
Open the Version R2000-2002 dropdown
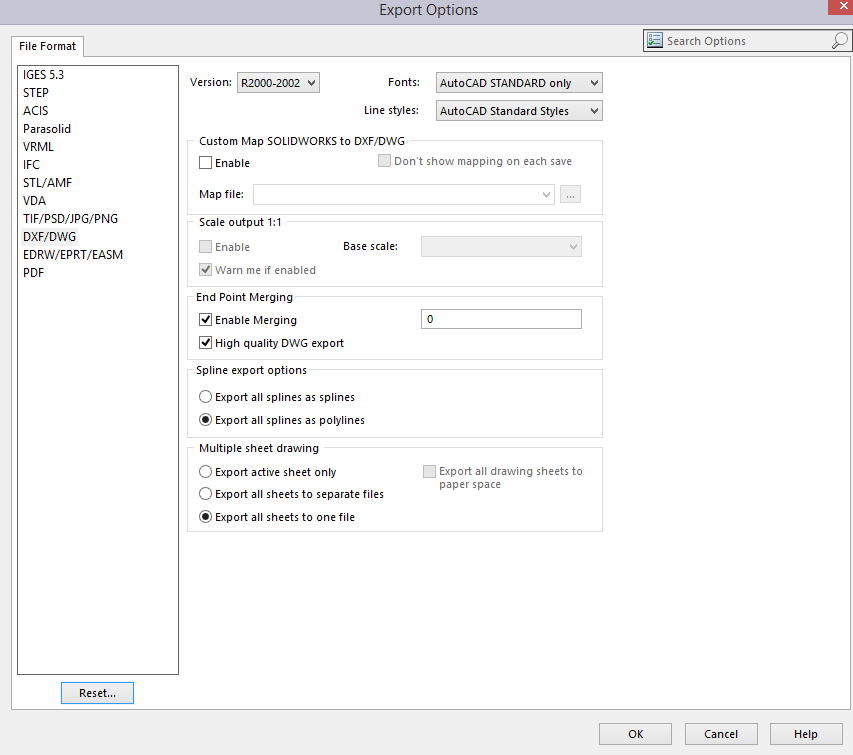pyautogui.click(x=277, y=83)
